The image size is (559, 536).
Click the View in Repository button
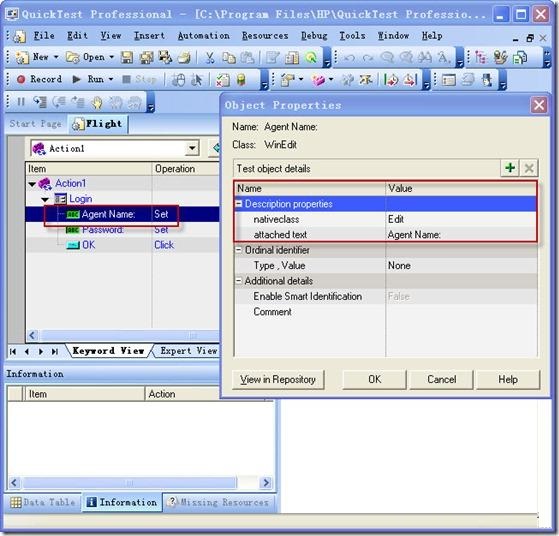[x=278, y=379]
